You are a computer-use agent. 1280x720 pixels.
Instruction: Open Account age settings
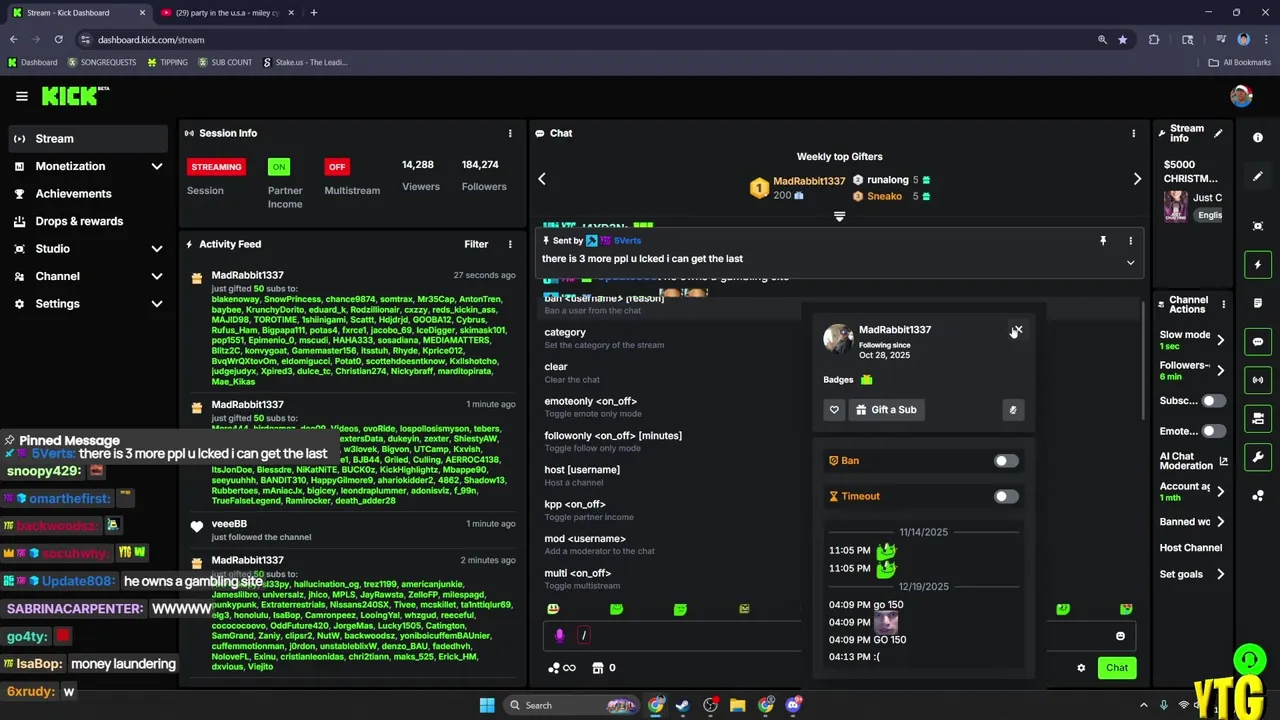(x=1192, y=491)
